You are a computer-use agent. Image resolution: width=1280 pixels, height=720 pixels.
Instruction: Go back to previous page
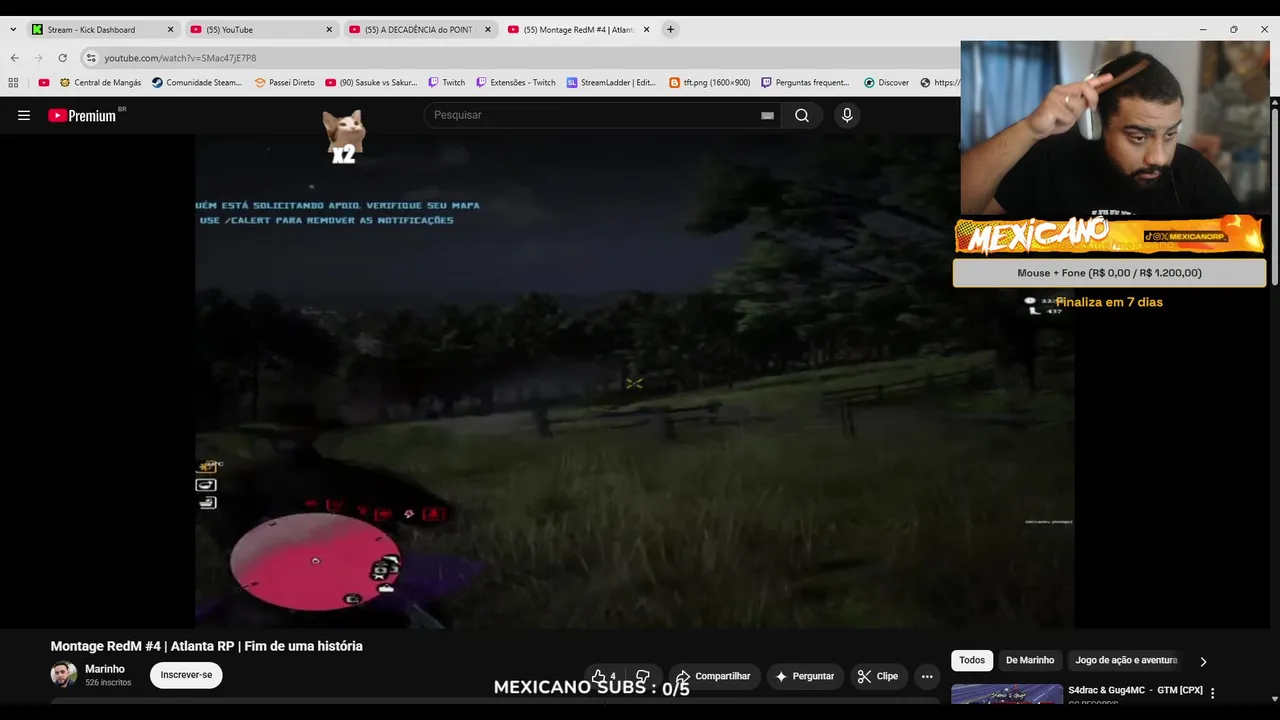[x=14, y=58]
